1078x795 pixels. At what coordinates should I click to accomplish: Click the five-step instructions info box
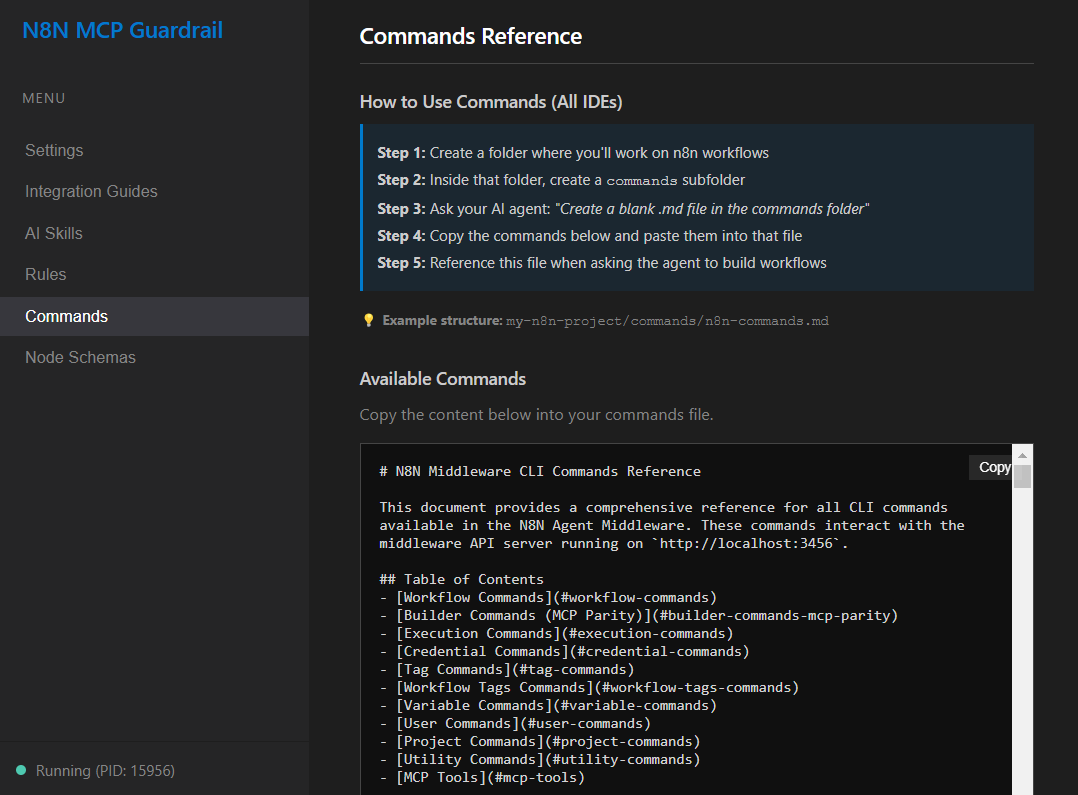[697, 207]
